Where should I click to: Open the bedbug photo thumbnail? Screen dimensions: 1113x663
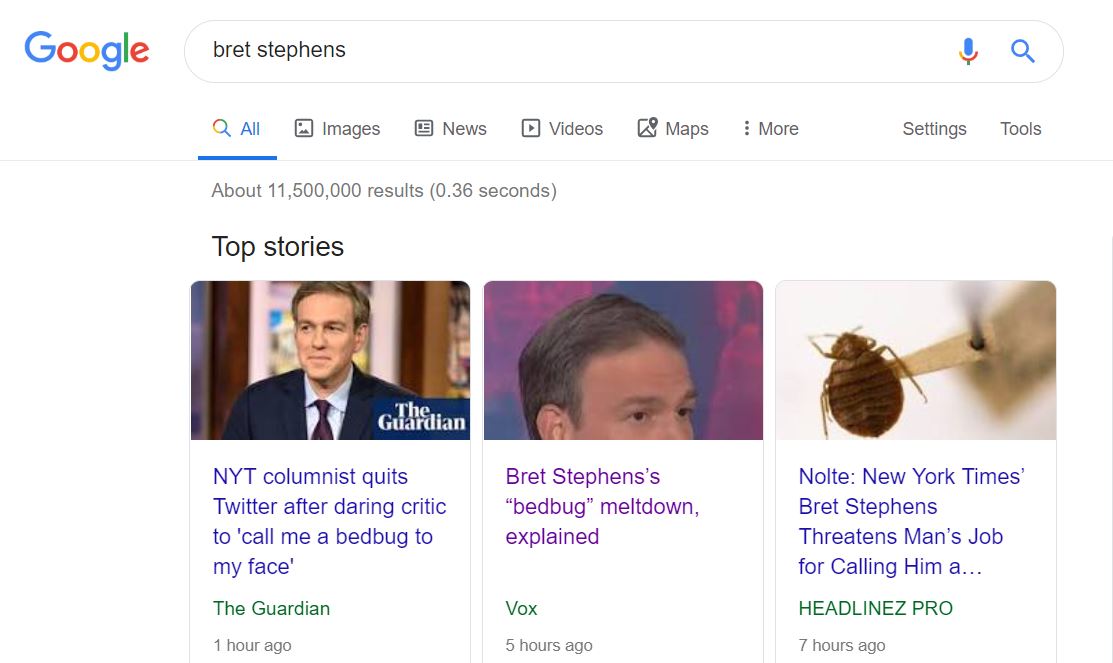click(x=916, y=360)
